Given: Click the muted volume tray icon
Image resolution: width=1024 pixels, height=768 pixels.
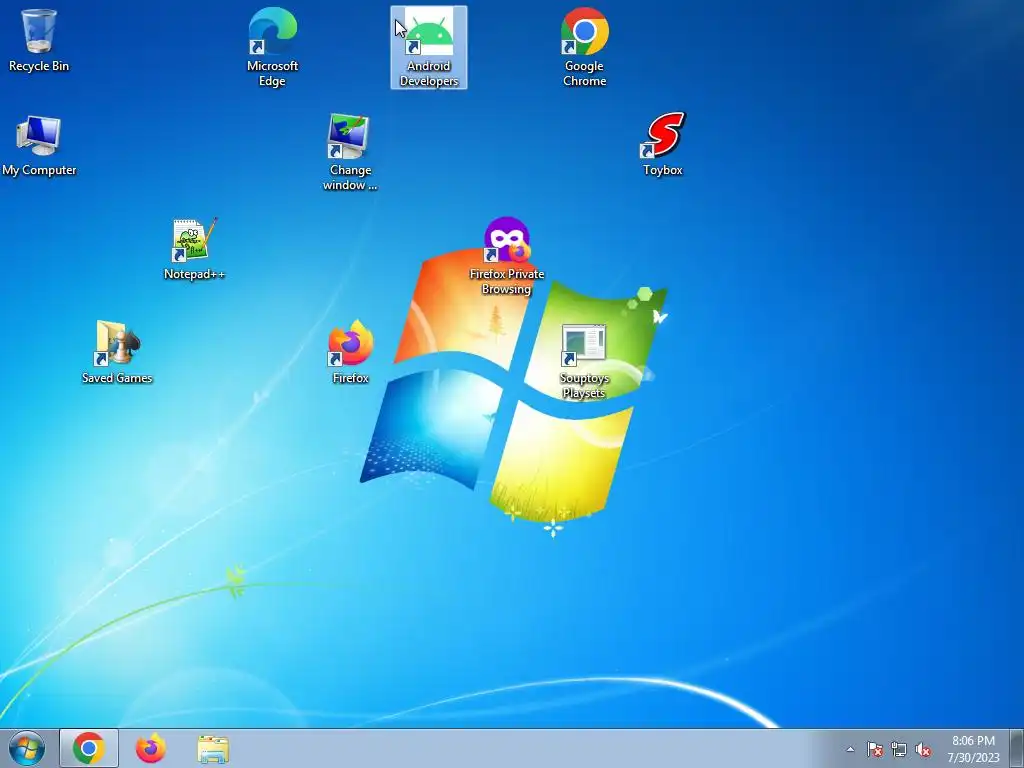Looking at the screenshot, I should (923, 749).
